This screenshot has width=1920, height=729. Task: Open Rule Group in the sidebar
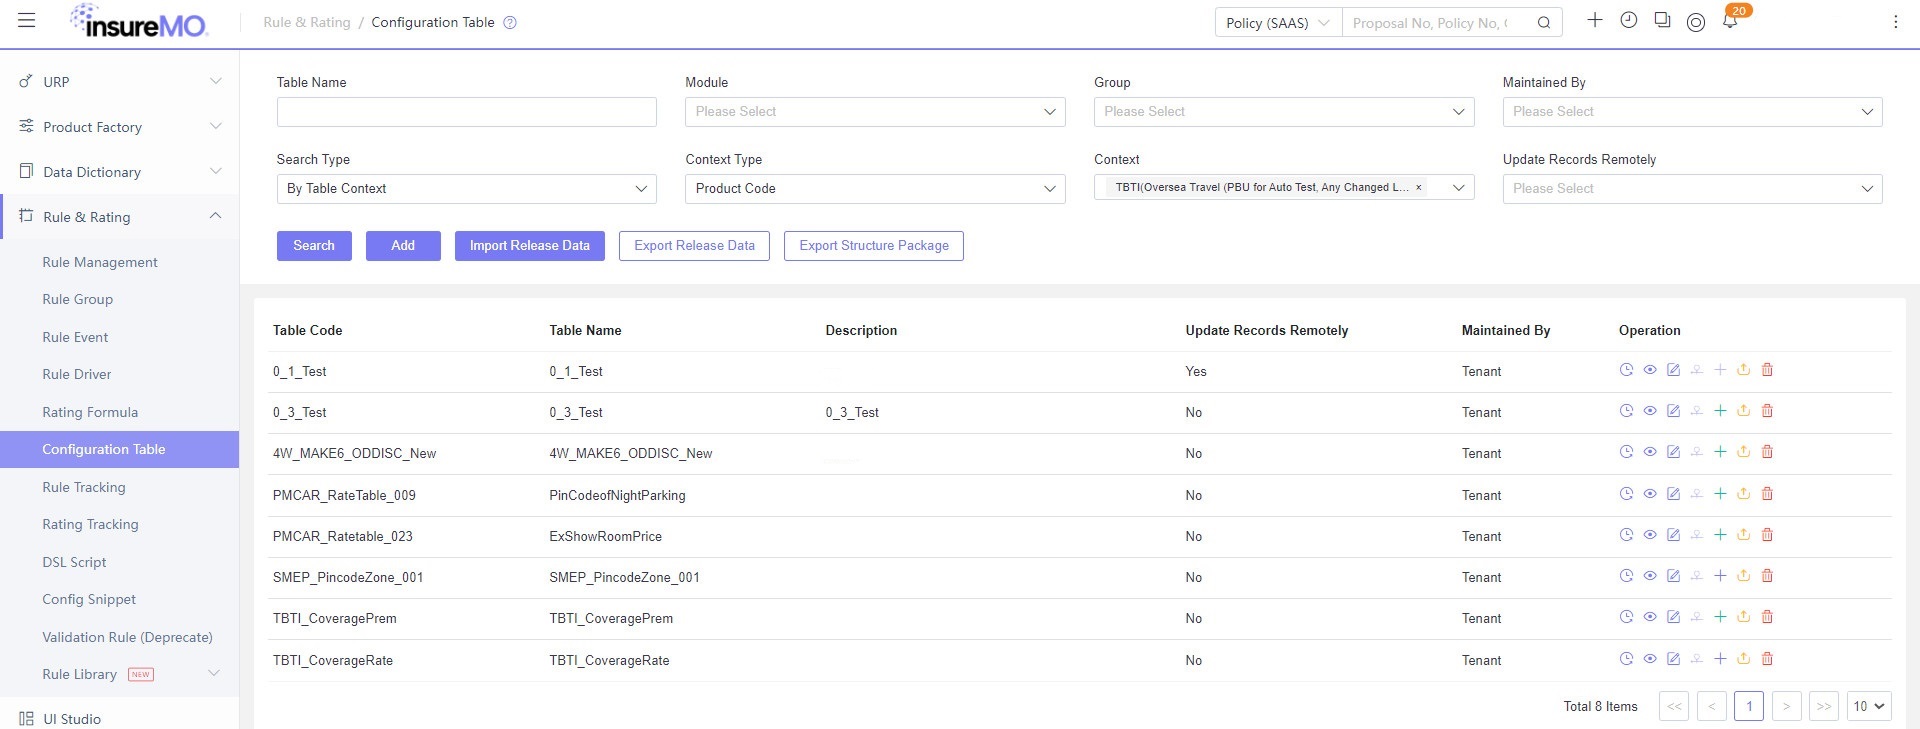78,299
